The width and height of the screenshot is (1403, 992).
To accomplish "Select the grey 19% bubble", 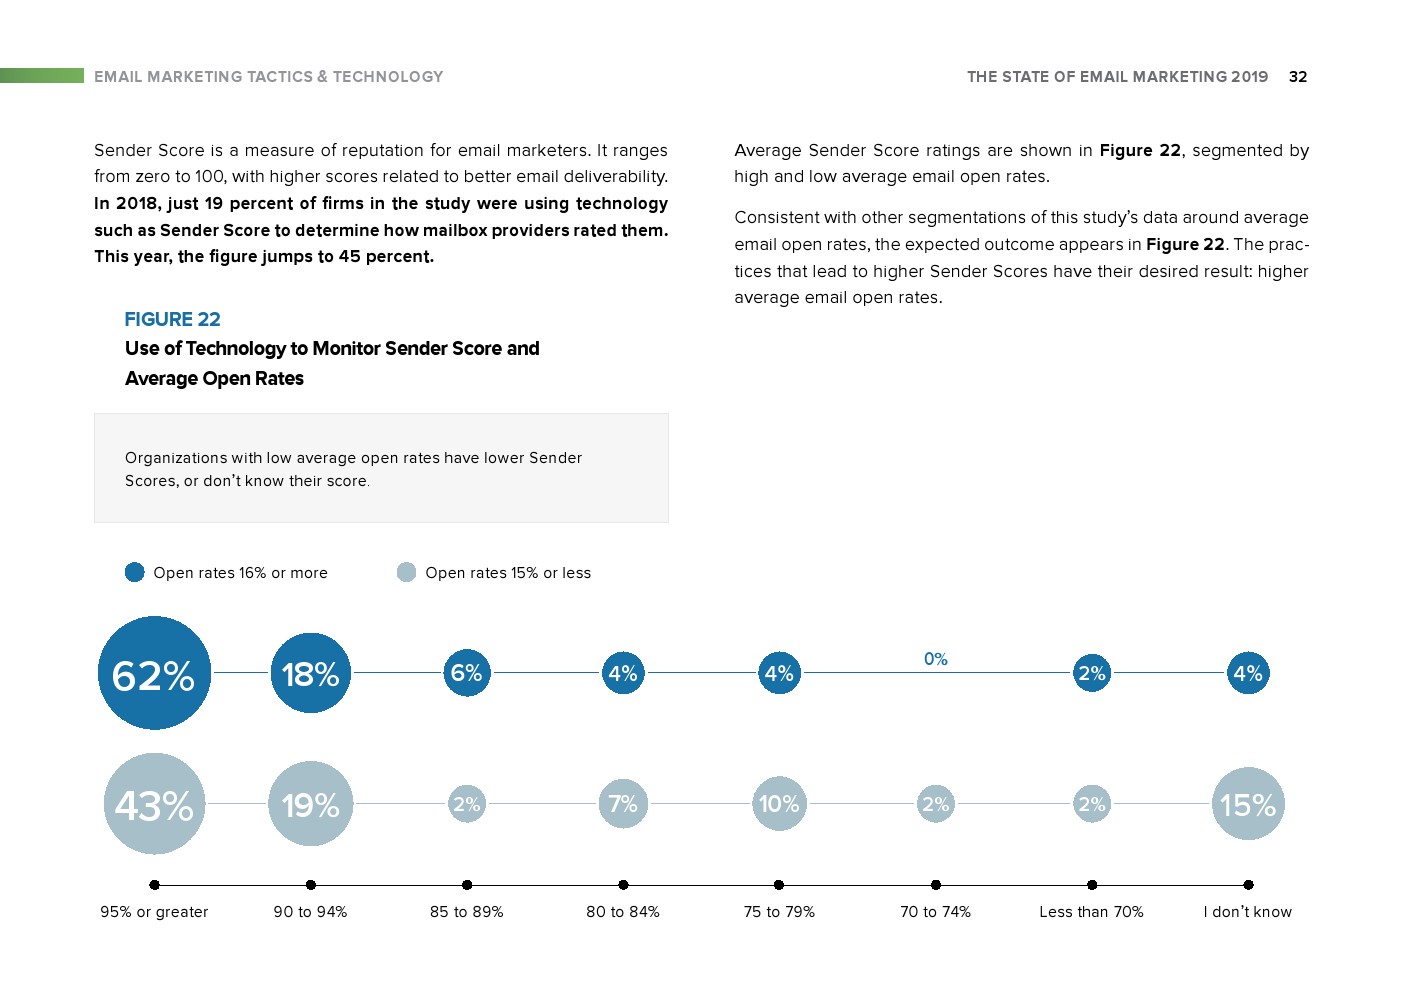I will [x=311, y=804].
